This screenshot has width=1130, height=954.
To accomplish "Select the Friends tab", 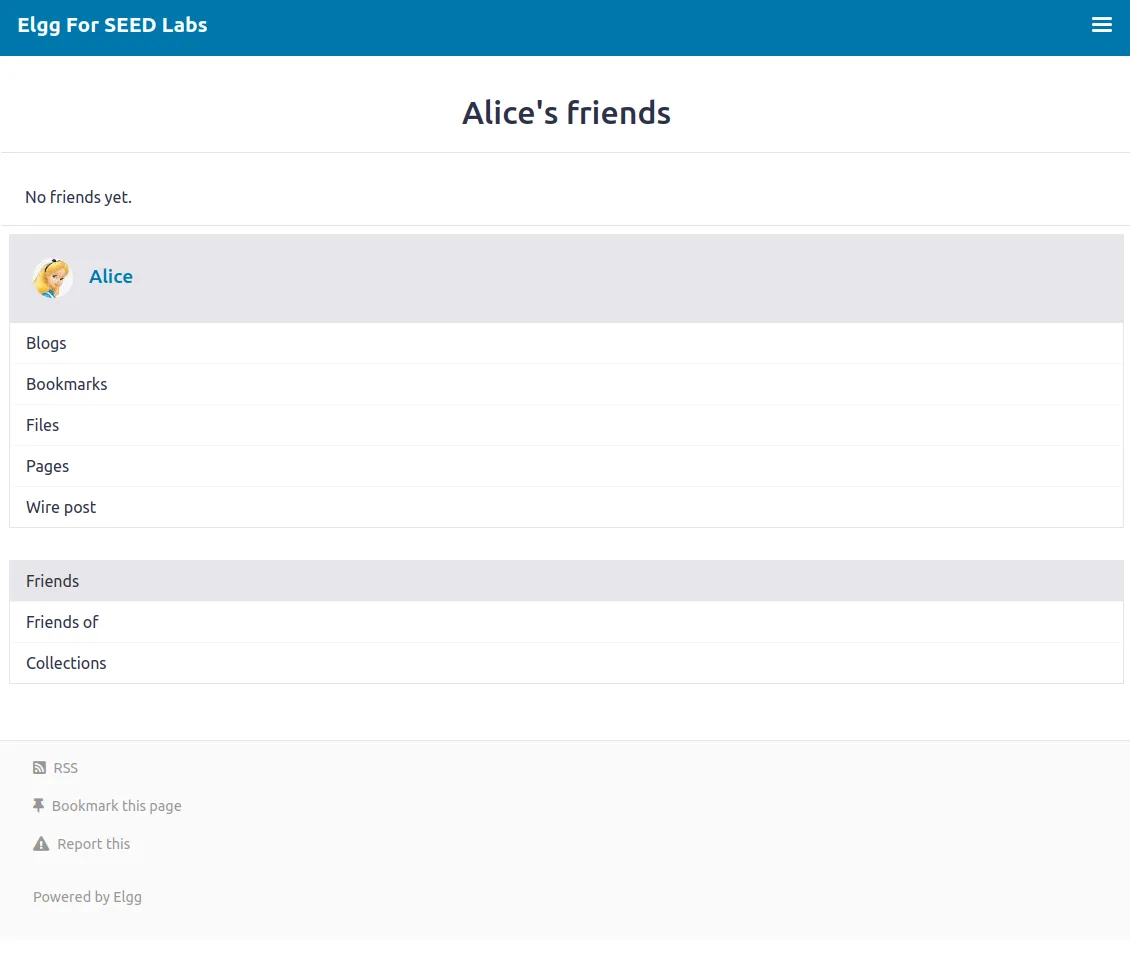I will [52, 581].
